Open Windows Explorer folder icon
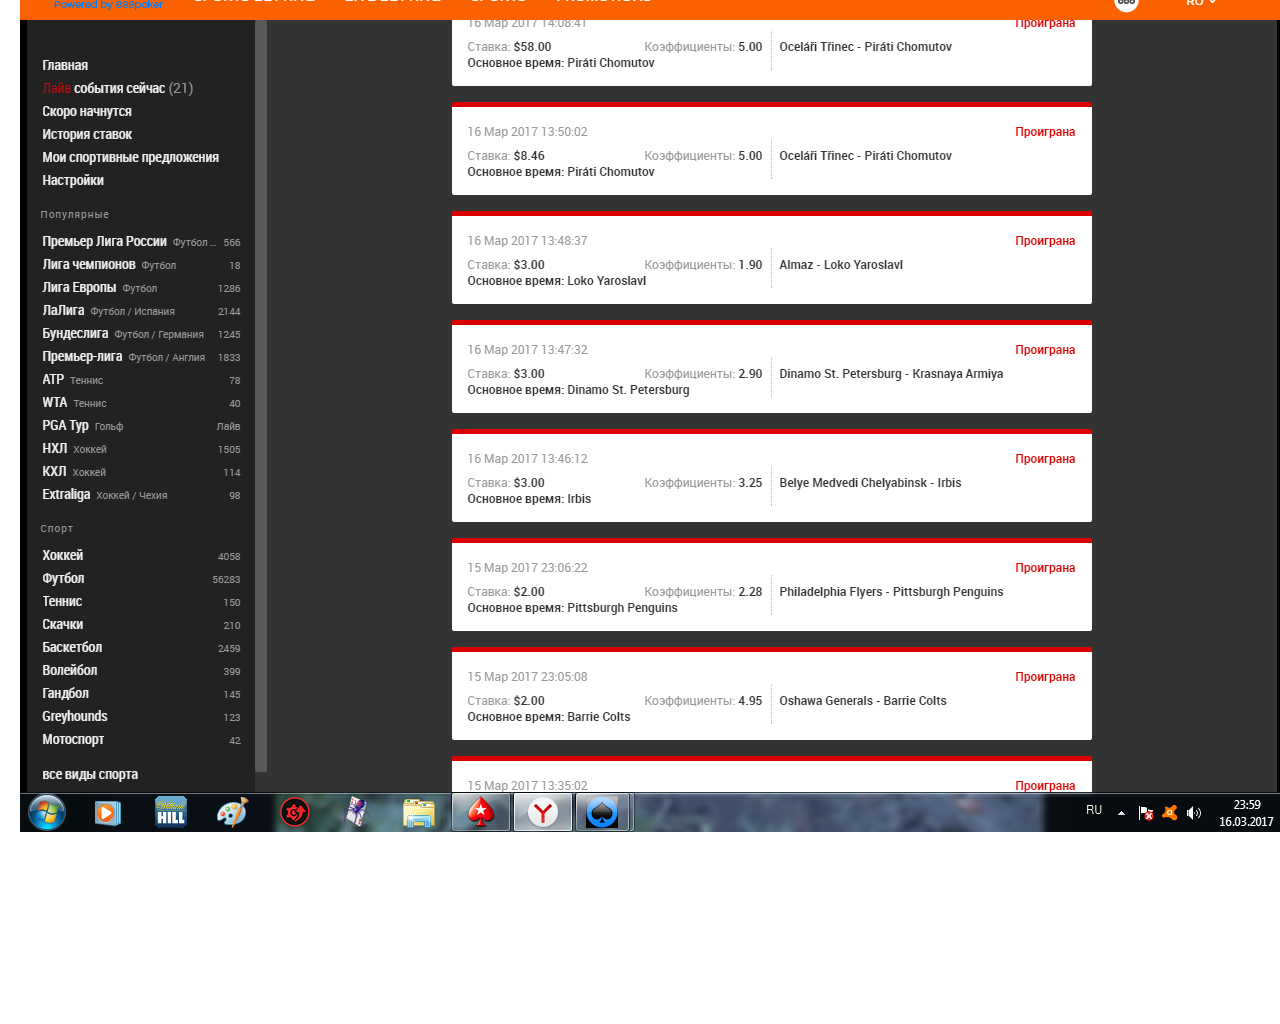The width and height of the screenshot is (1280, 1024). coord(419,813)
